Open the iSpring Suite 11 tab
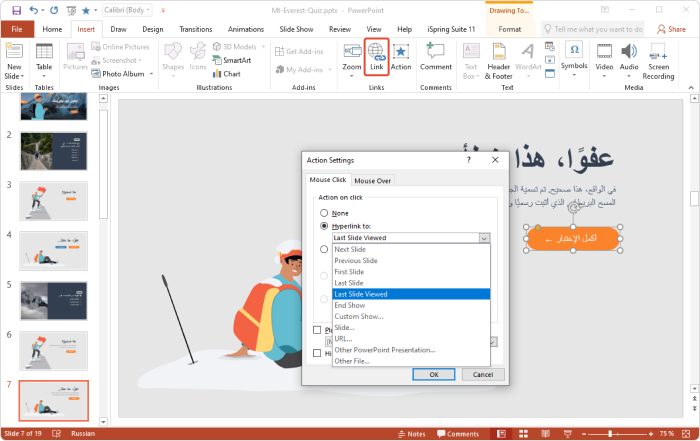The height and width of the screenshot is (441, 700). coord(451,29)
